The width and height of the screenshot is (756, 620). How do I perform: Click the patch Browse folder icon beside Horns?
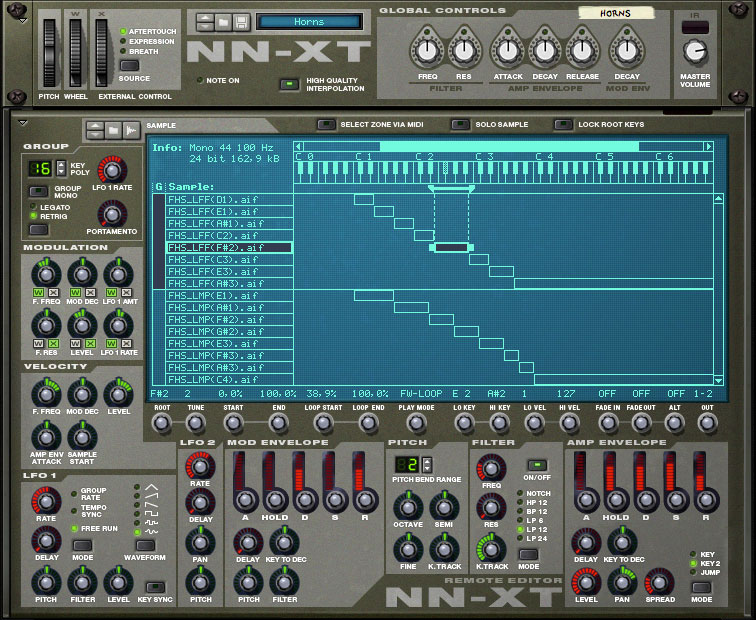click(x=223, y=22)
